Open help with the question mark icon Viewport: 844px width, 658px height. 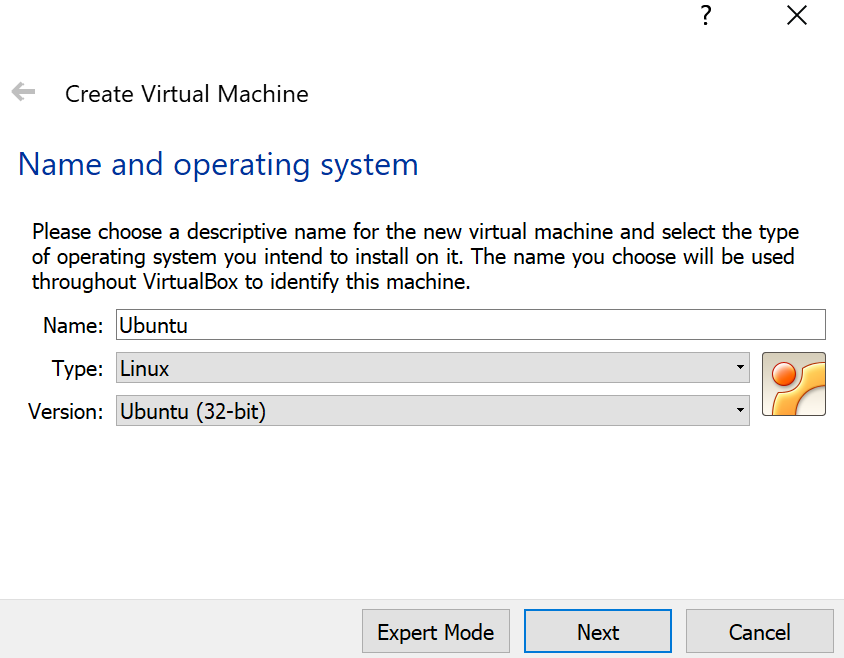(x=706, y=15)
